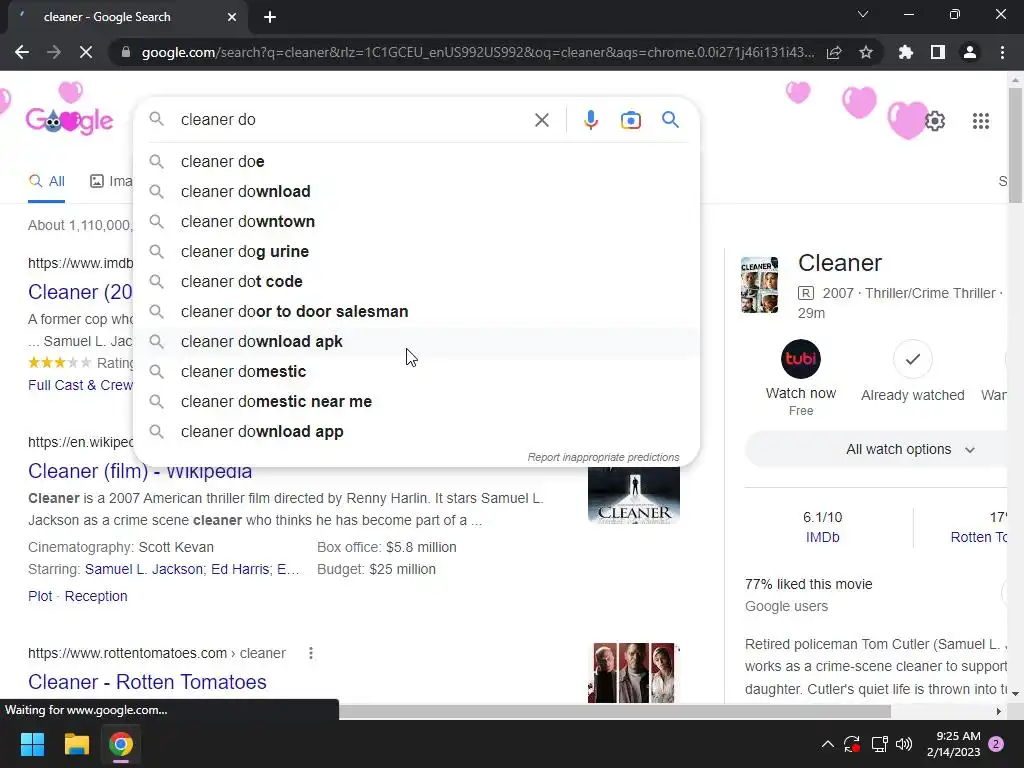Switch to the Images search tab
The image size is (1024, 768).
pyautogui.click(x=111, y=182)
